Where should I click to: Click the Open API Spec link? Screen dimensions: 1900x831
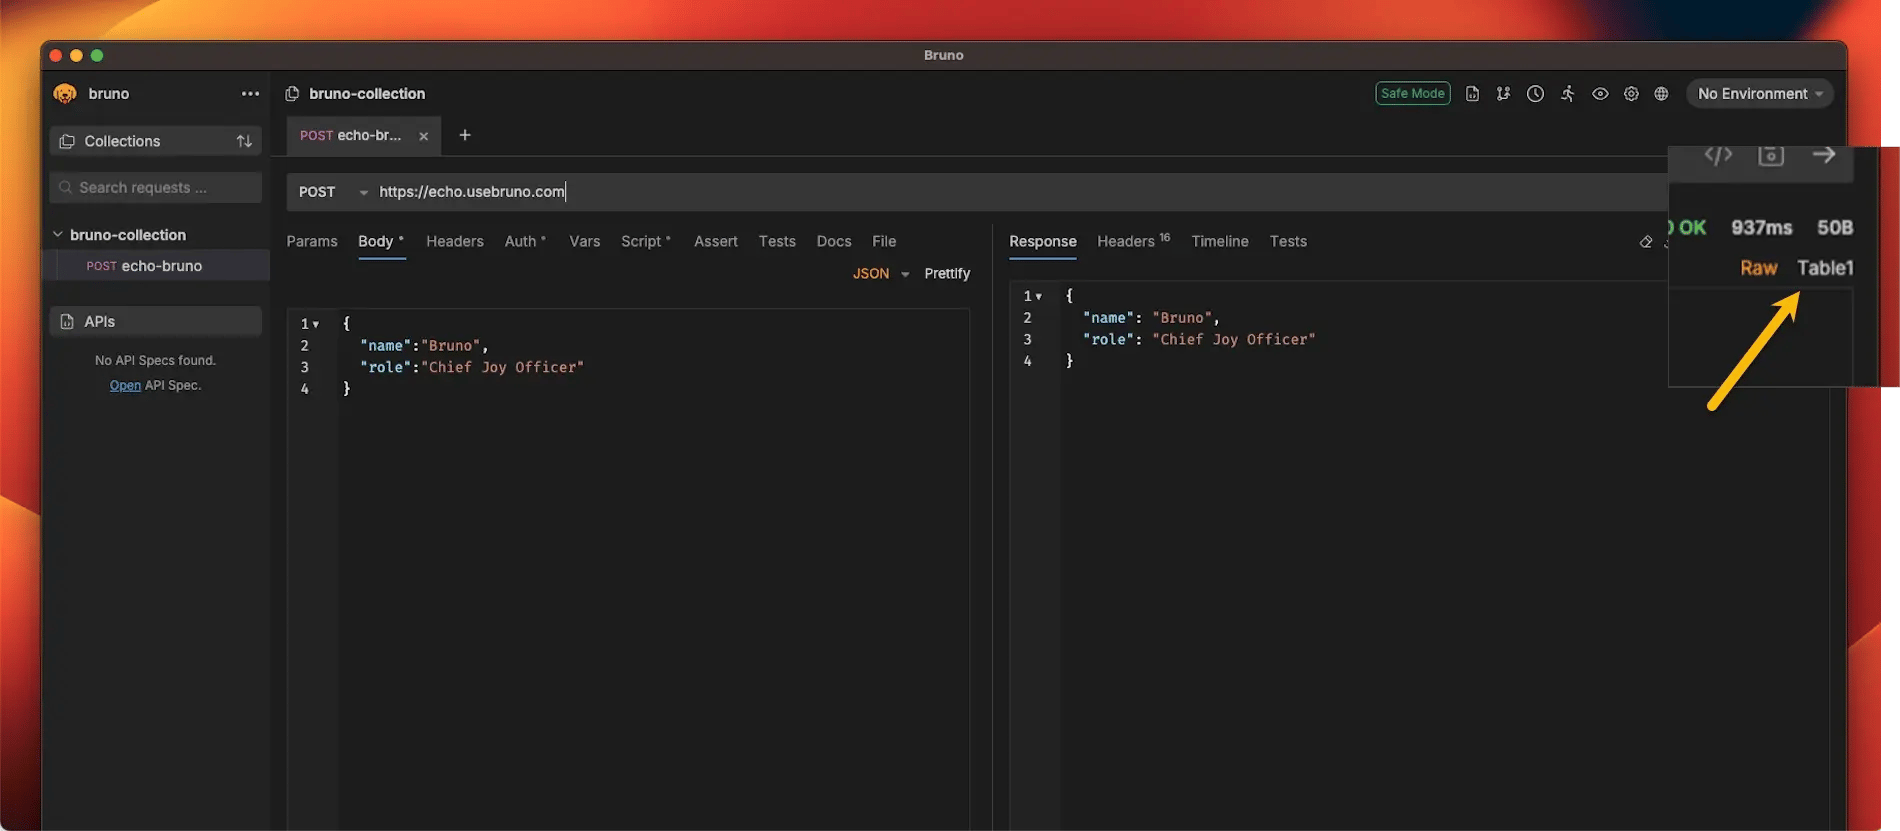[125, 385]
